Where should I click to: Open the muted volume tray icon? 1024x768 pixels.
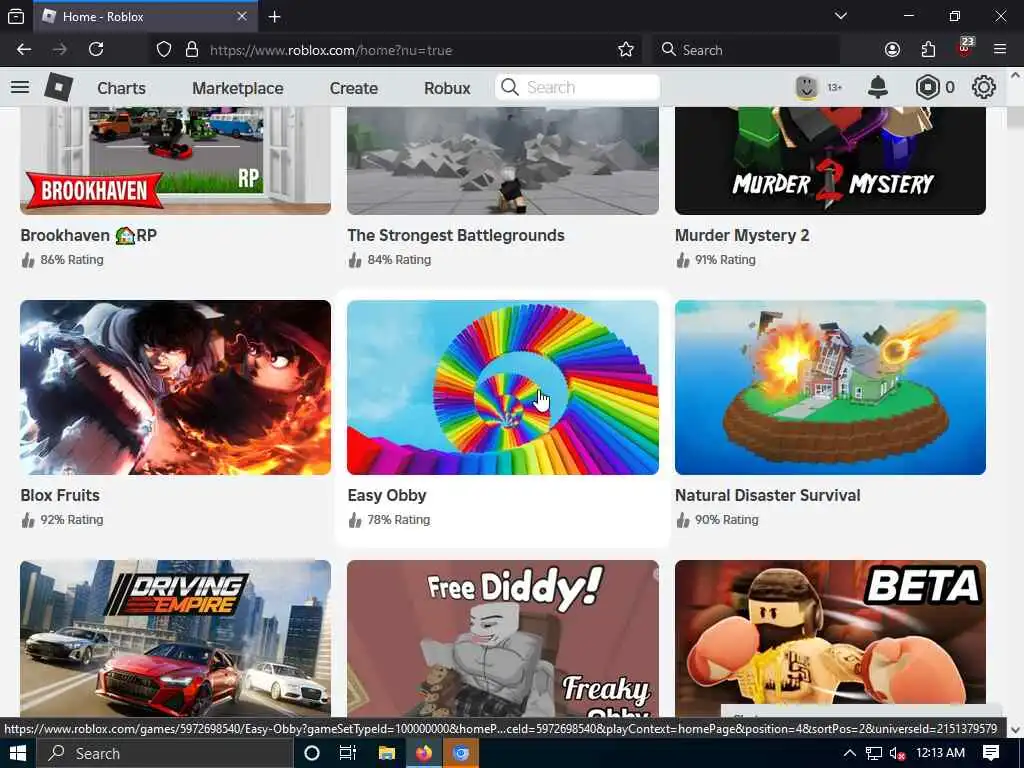[x=898, y=754]
